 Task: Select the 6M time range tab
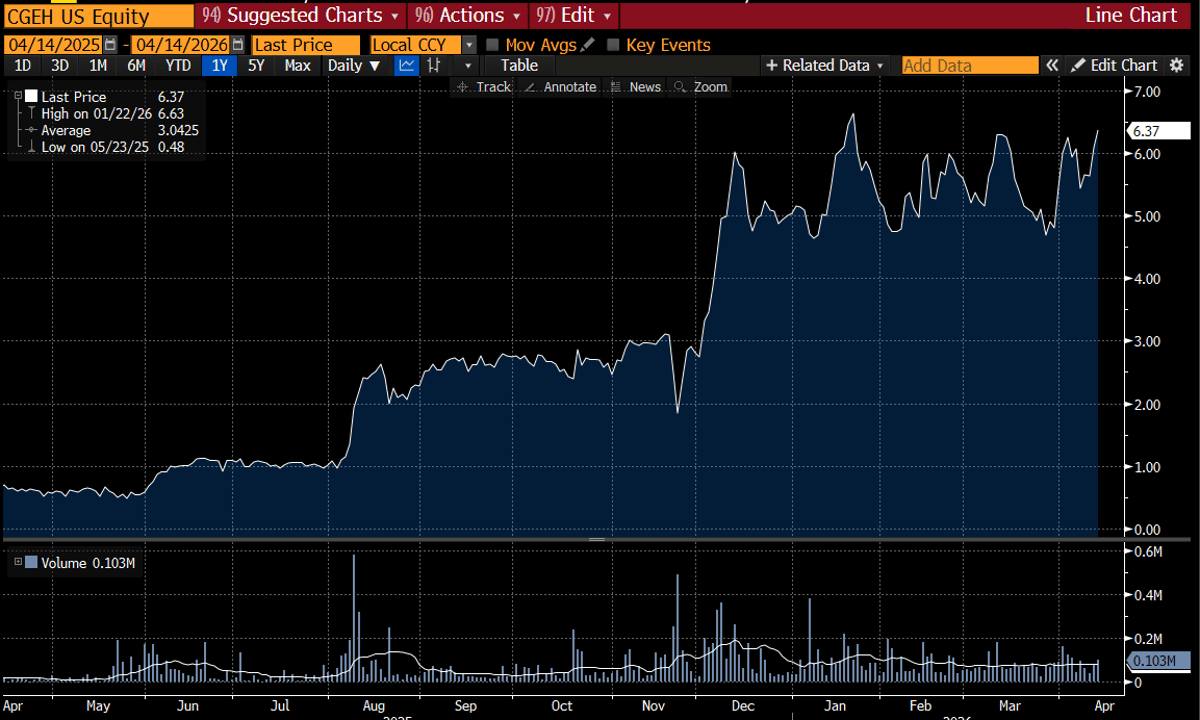136,65
